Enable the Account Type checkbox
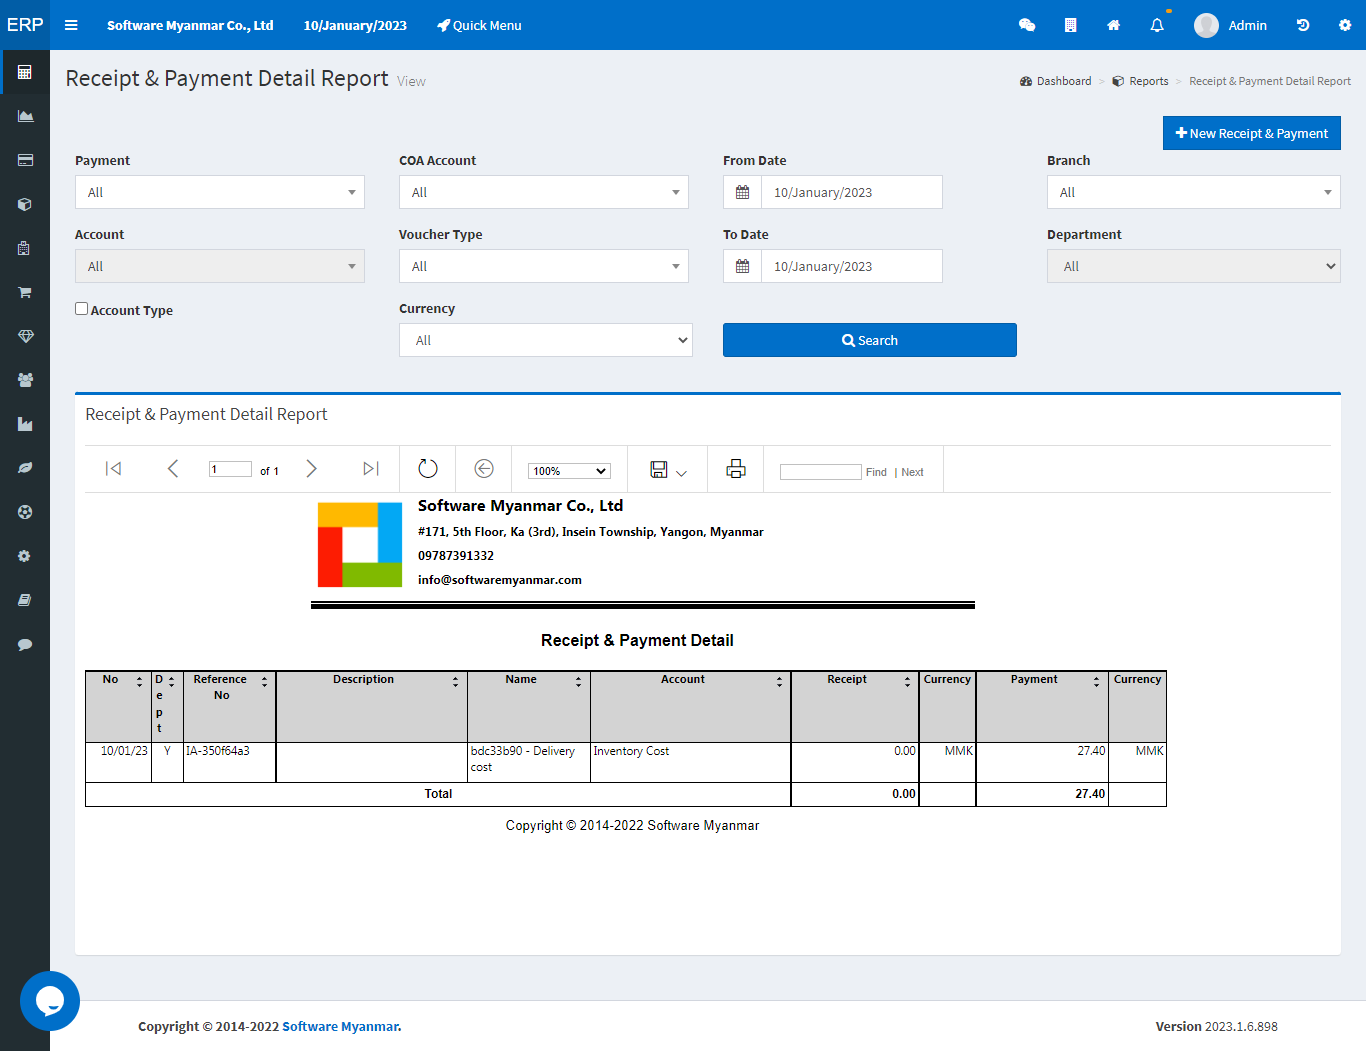The image size is (1366, 1051). [82, 309]
